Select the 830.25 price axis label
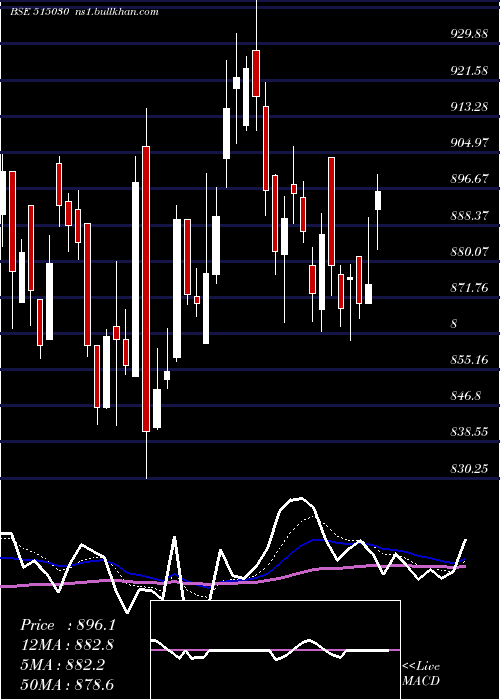 click(x=469, y=468)
